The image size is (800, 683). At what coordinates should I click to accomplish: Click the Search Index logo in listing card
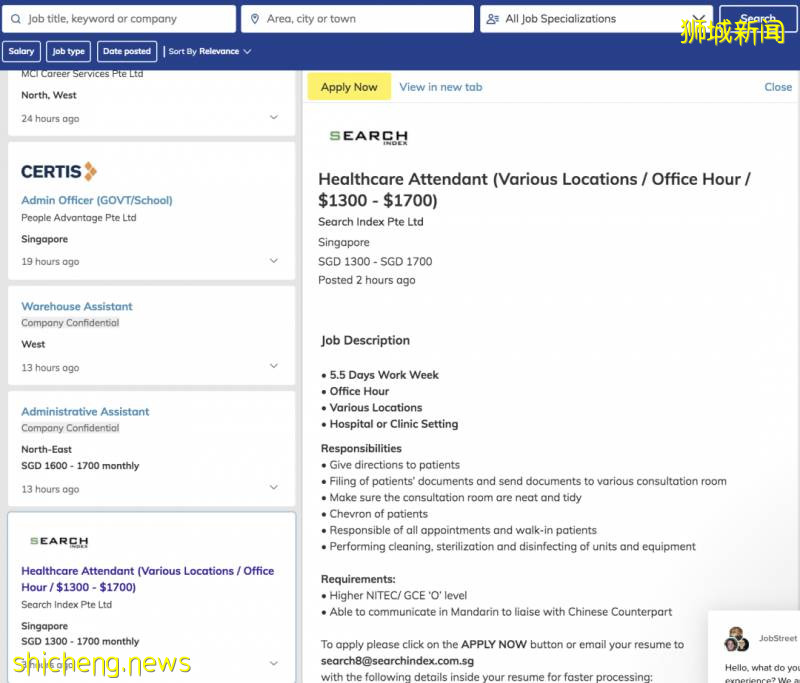[x=58, y=542]
